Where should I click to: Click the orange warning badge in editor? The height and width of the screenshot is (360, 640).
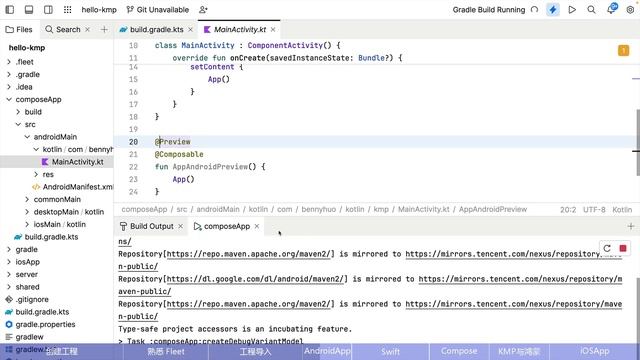point(623,51)
